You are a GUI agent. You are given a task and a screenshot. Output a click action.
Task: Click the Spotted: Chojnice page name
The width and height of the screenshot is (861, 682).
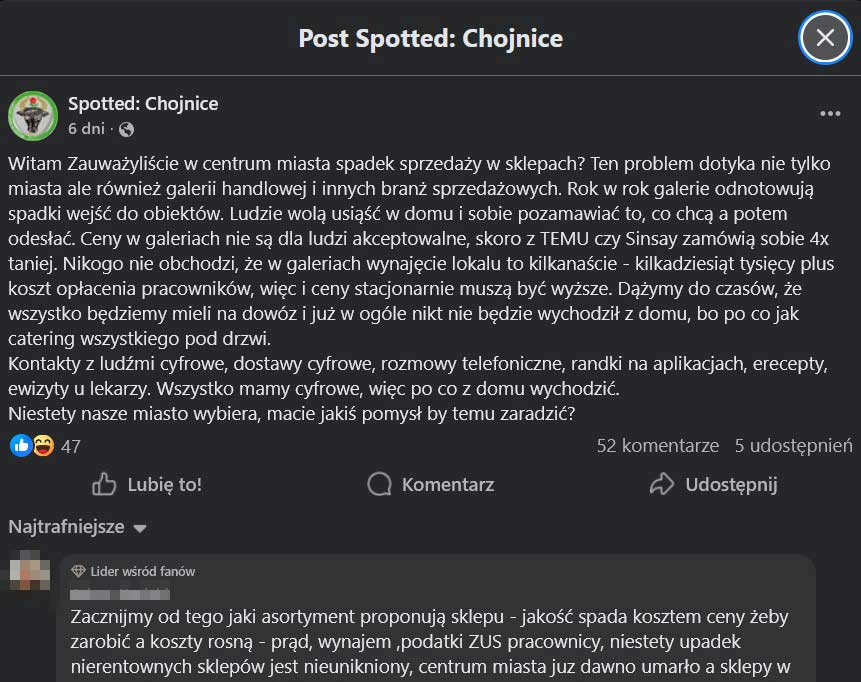[x=143, y=104]
